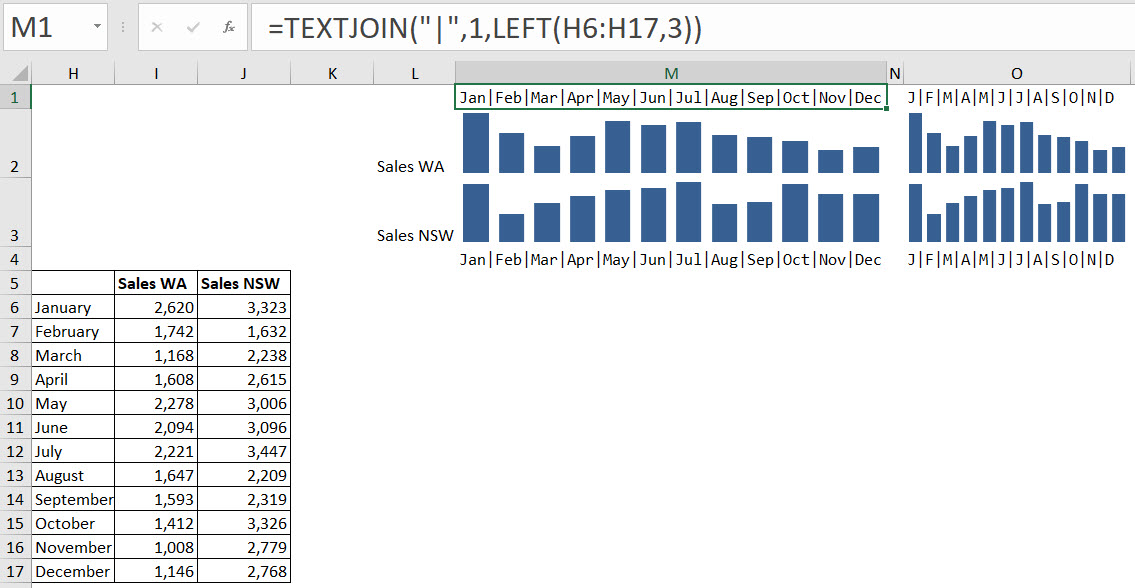Click the December sales WA value 1,146
Viewport: 1135px width, 588px height.
pos(156,572)
